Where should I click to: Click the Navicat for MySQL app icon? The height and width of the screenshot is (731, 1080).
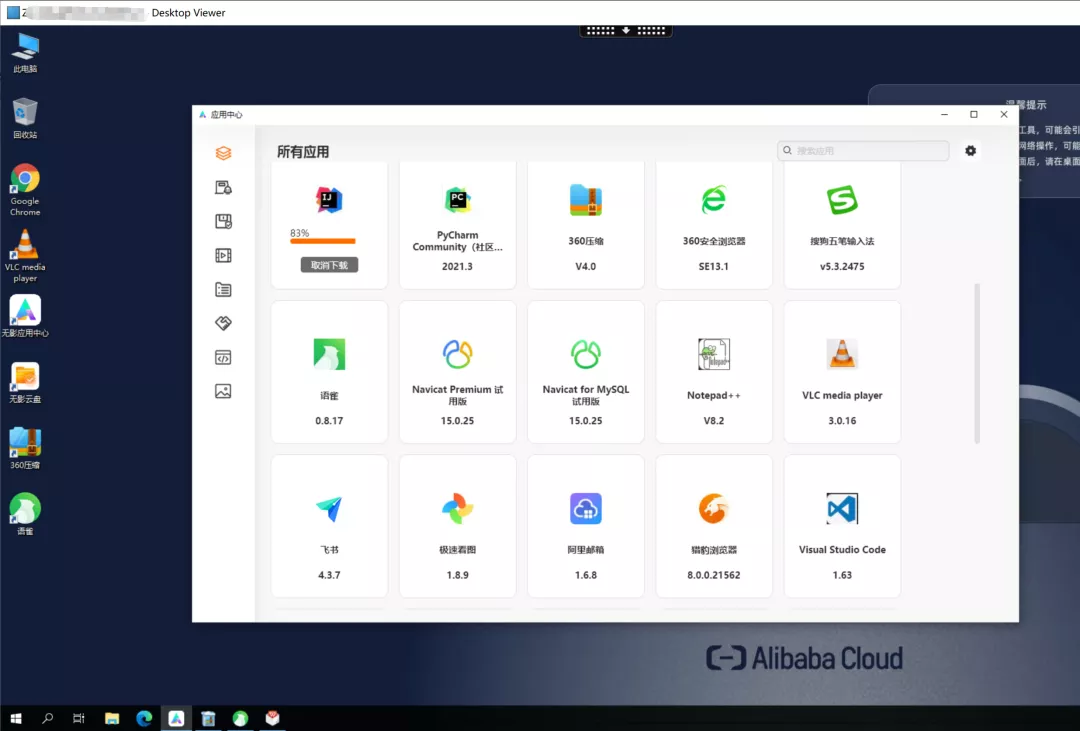(x=585, y=354)
